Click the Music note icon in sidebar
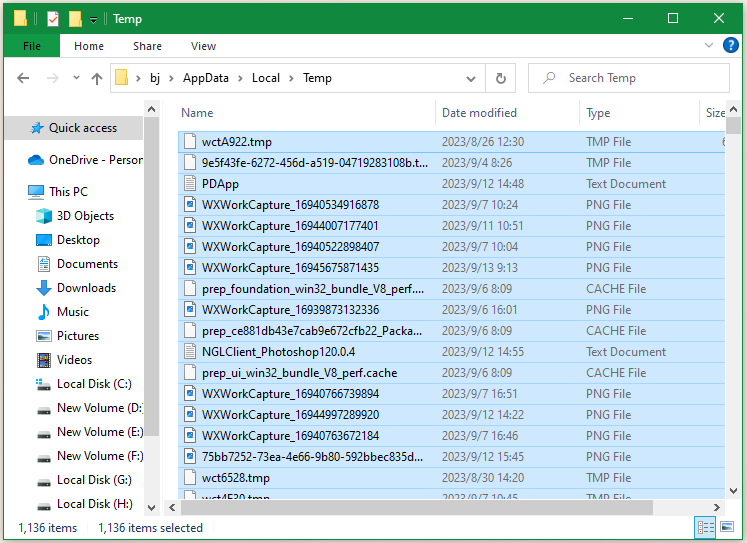 [x=44, y=312]
